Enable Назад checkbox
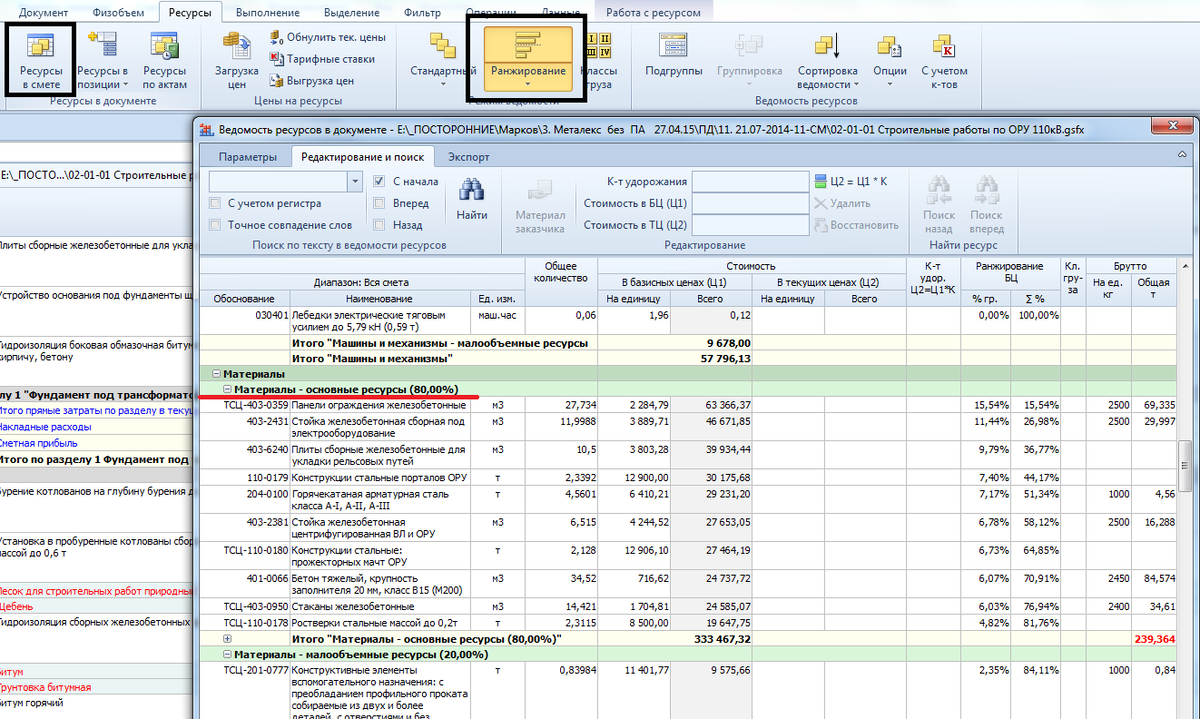The height and width of the screenshot is (719, 1200). point(379,225)
